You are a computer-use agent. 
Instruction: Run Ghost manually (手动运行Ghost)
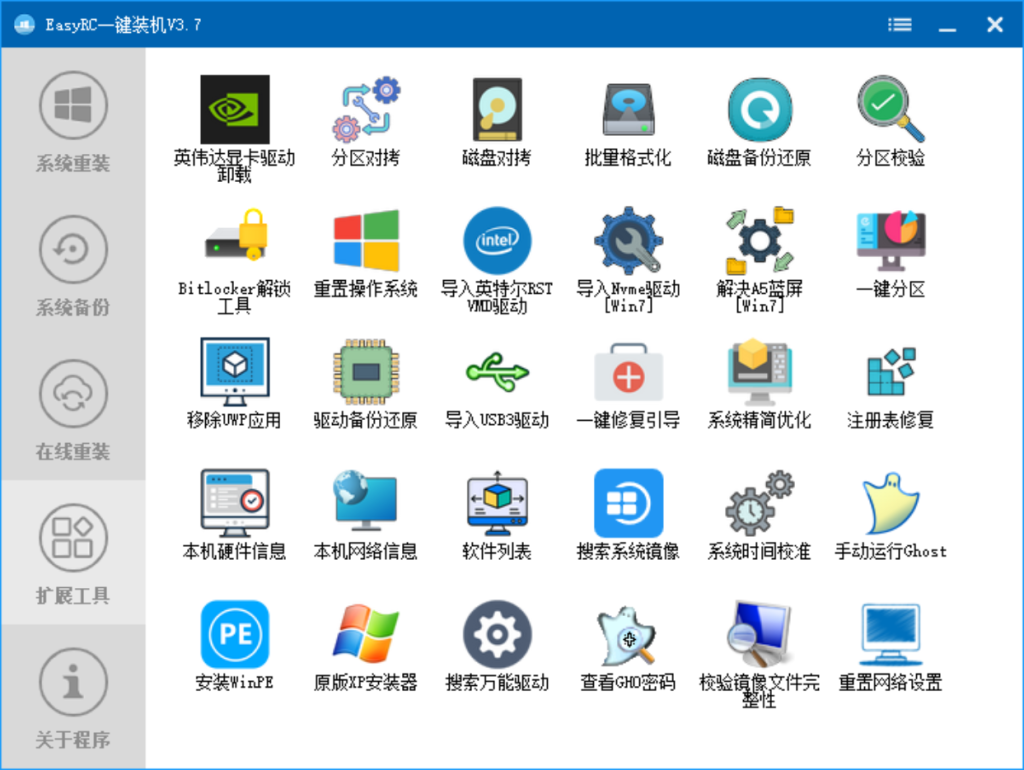pyautogui.click(x=889, y=505)
